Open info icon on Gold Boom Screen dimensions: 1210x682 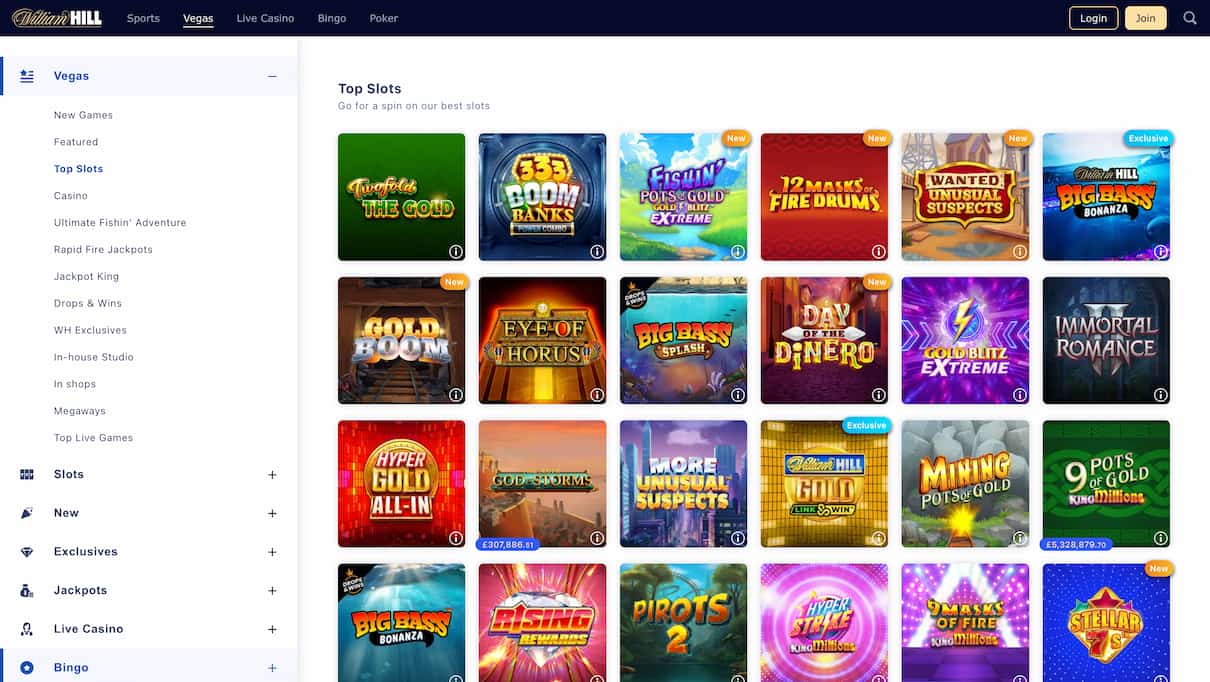click(456, 395)
